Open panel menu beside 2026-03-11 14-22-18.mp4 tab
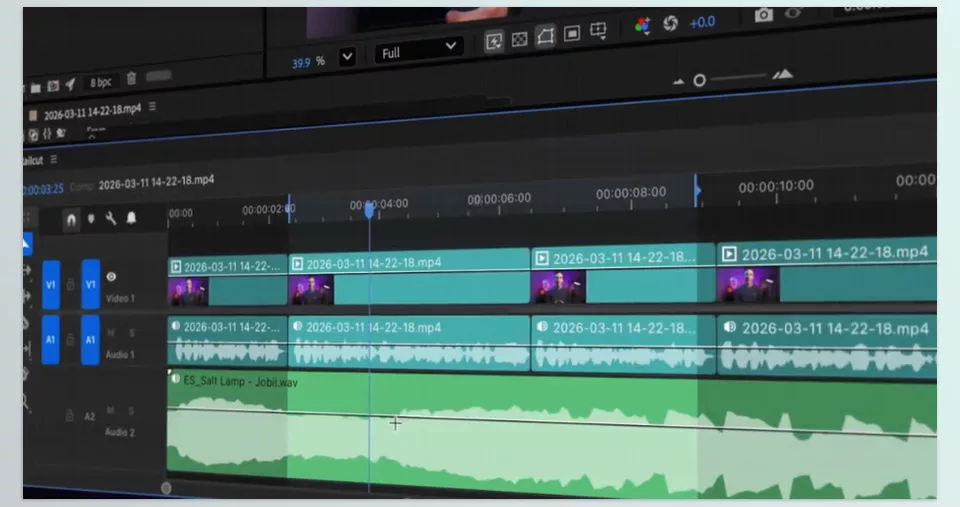Screen dimensions: 960x507 click(x=152, y=107)
